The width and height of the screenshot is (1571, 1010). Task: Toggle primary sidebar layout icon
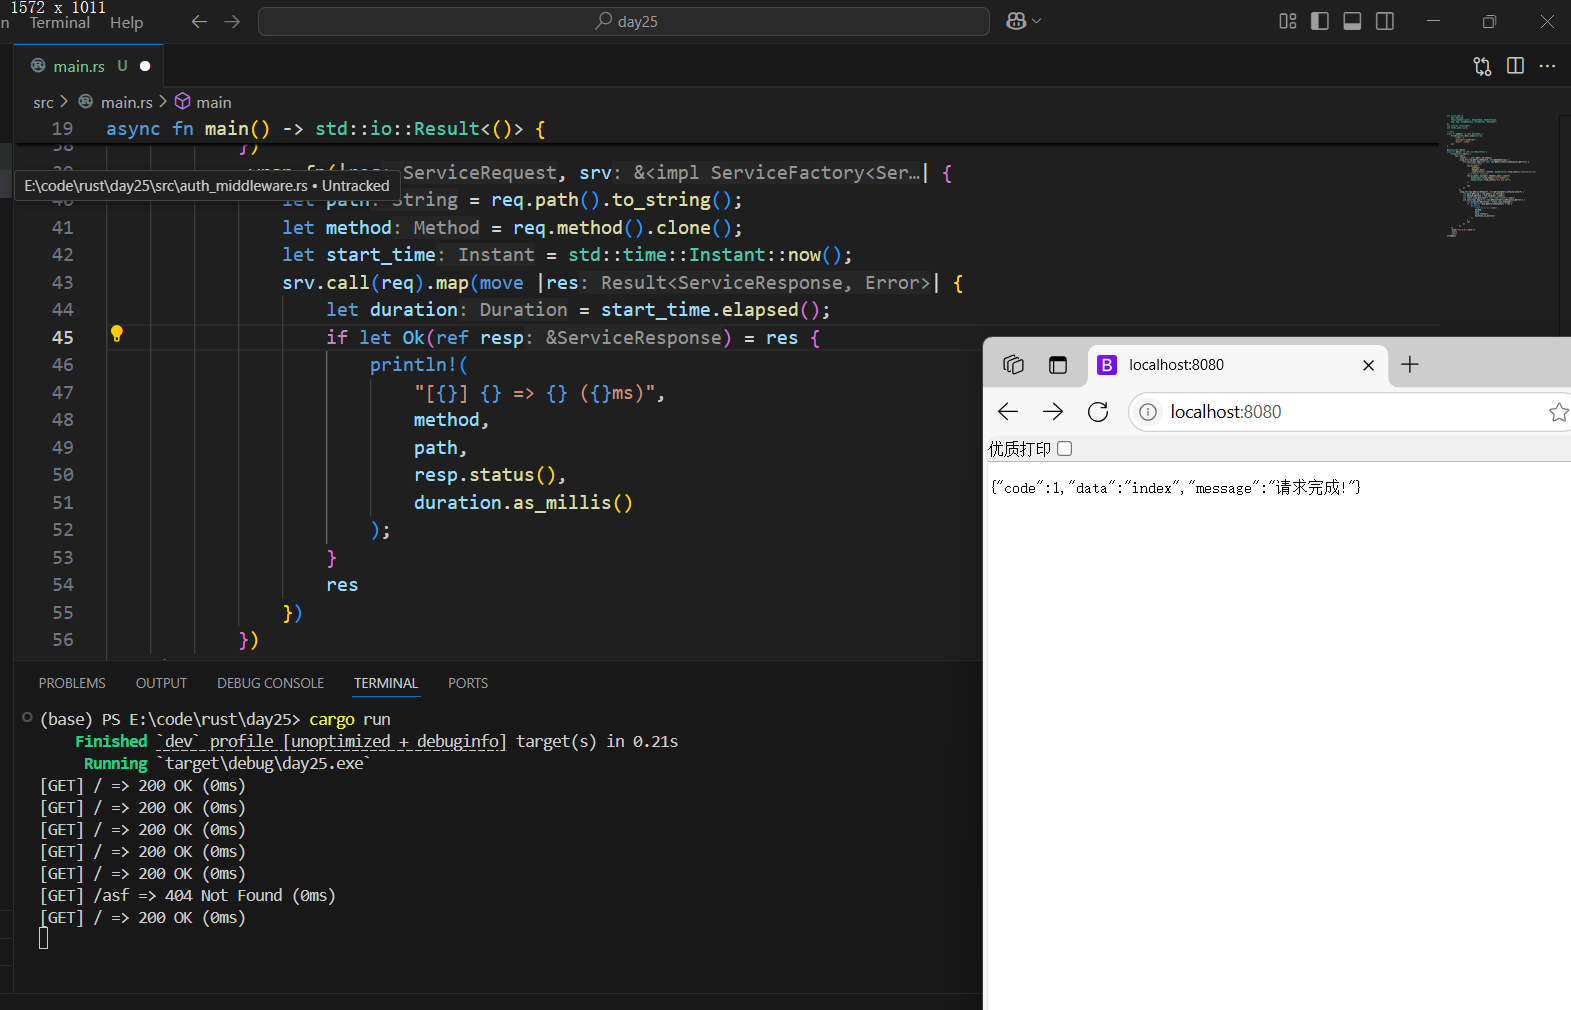click(1320, 21)
